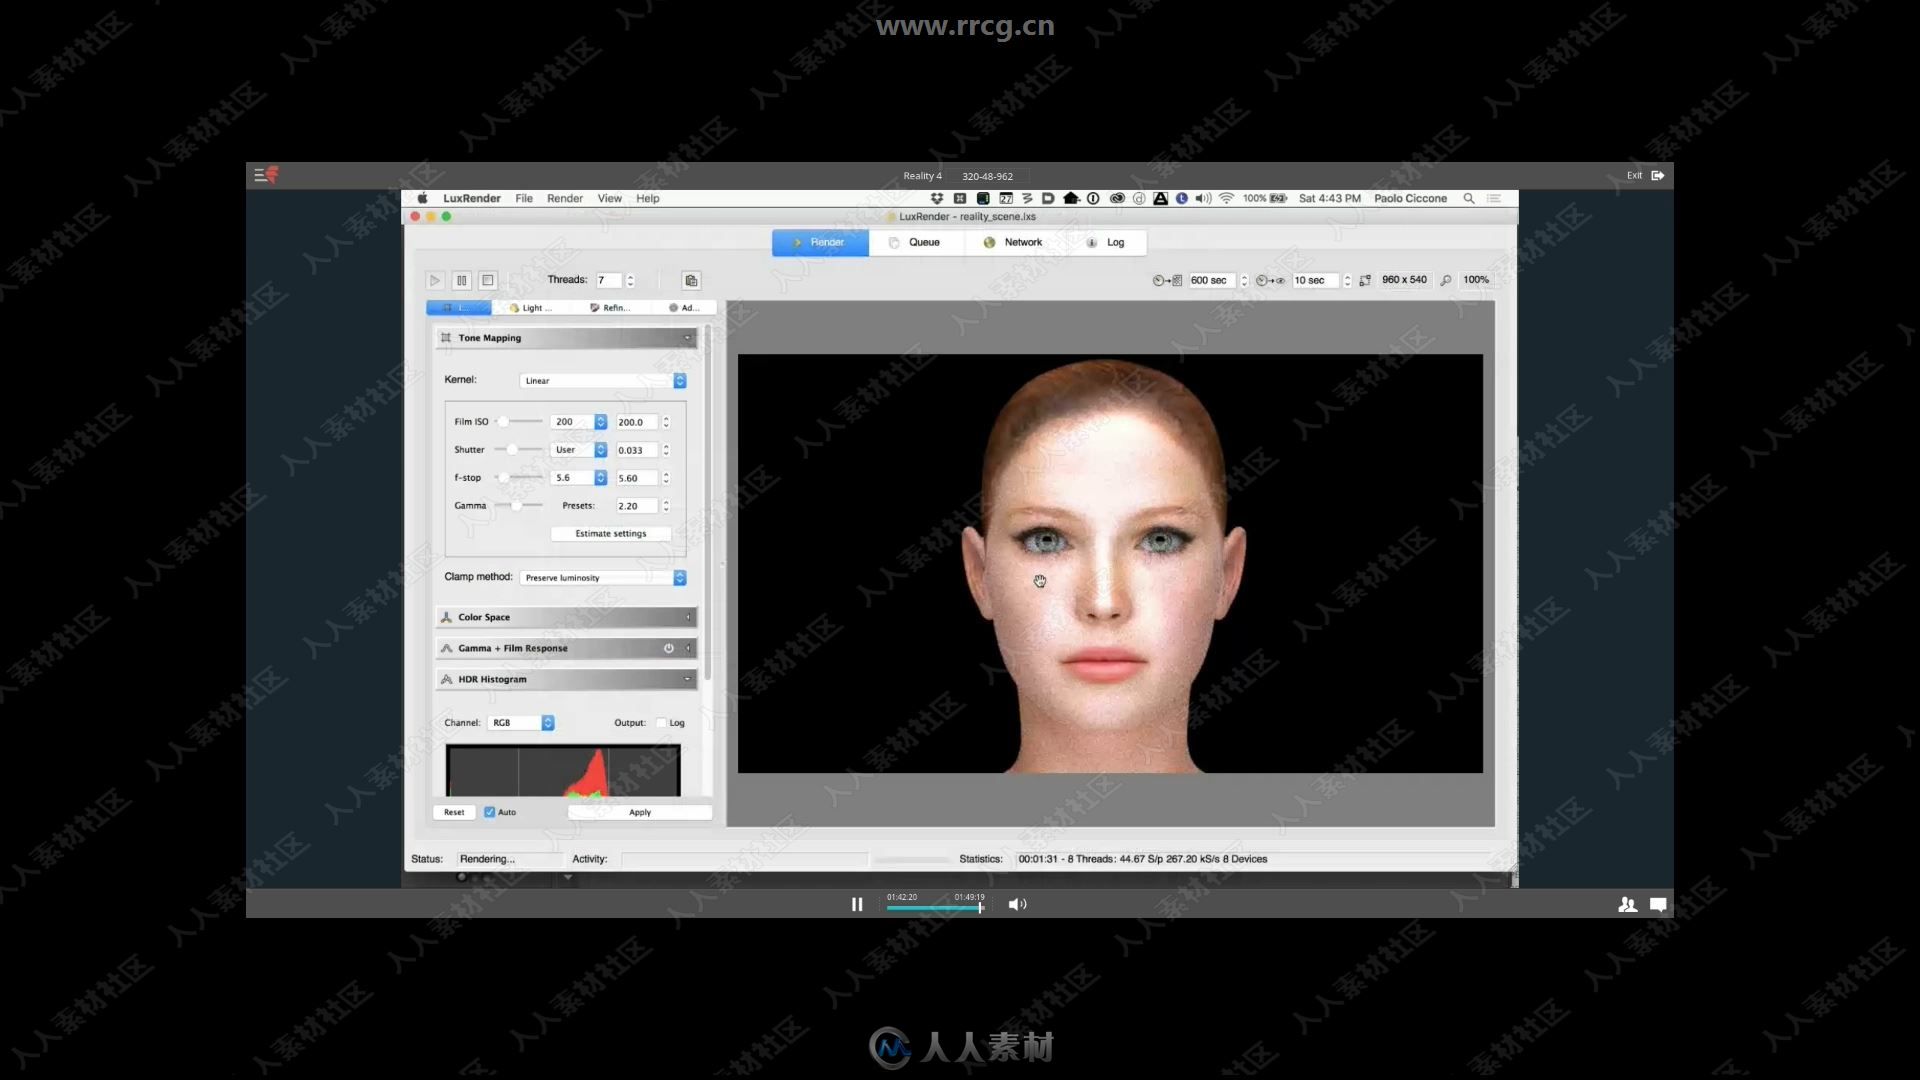
Task: Pause the video playback
Action: click(857, 904)
